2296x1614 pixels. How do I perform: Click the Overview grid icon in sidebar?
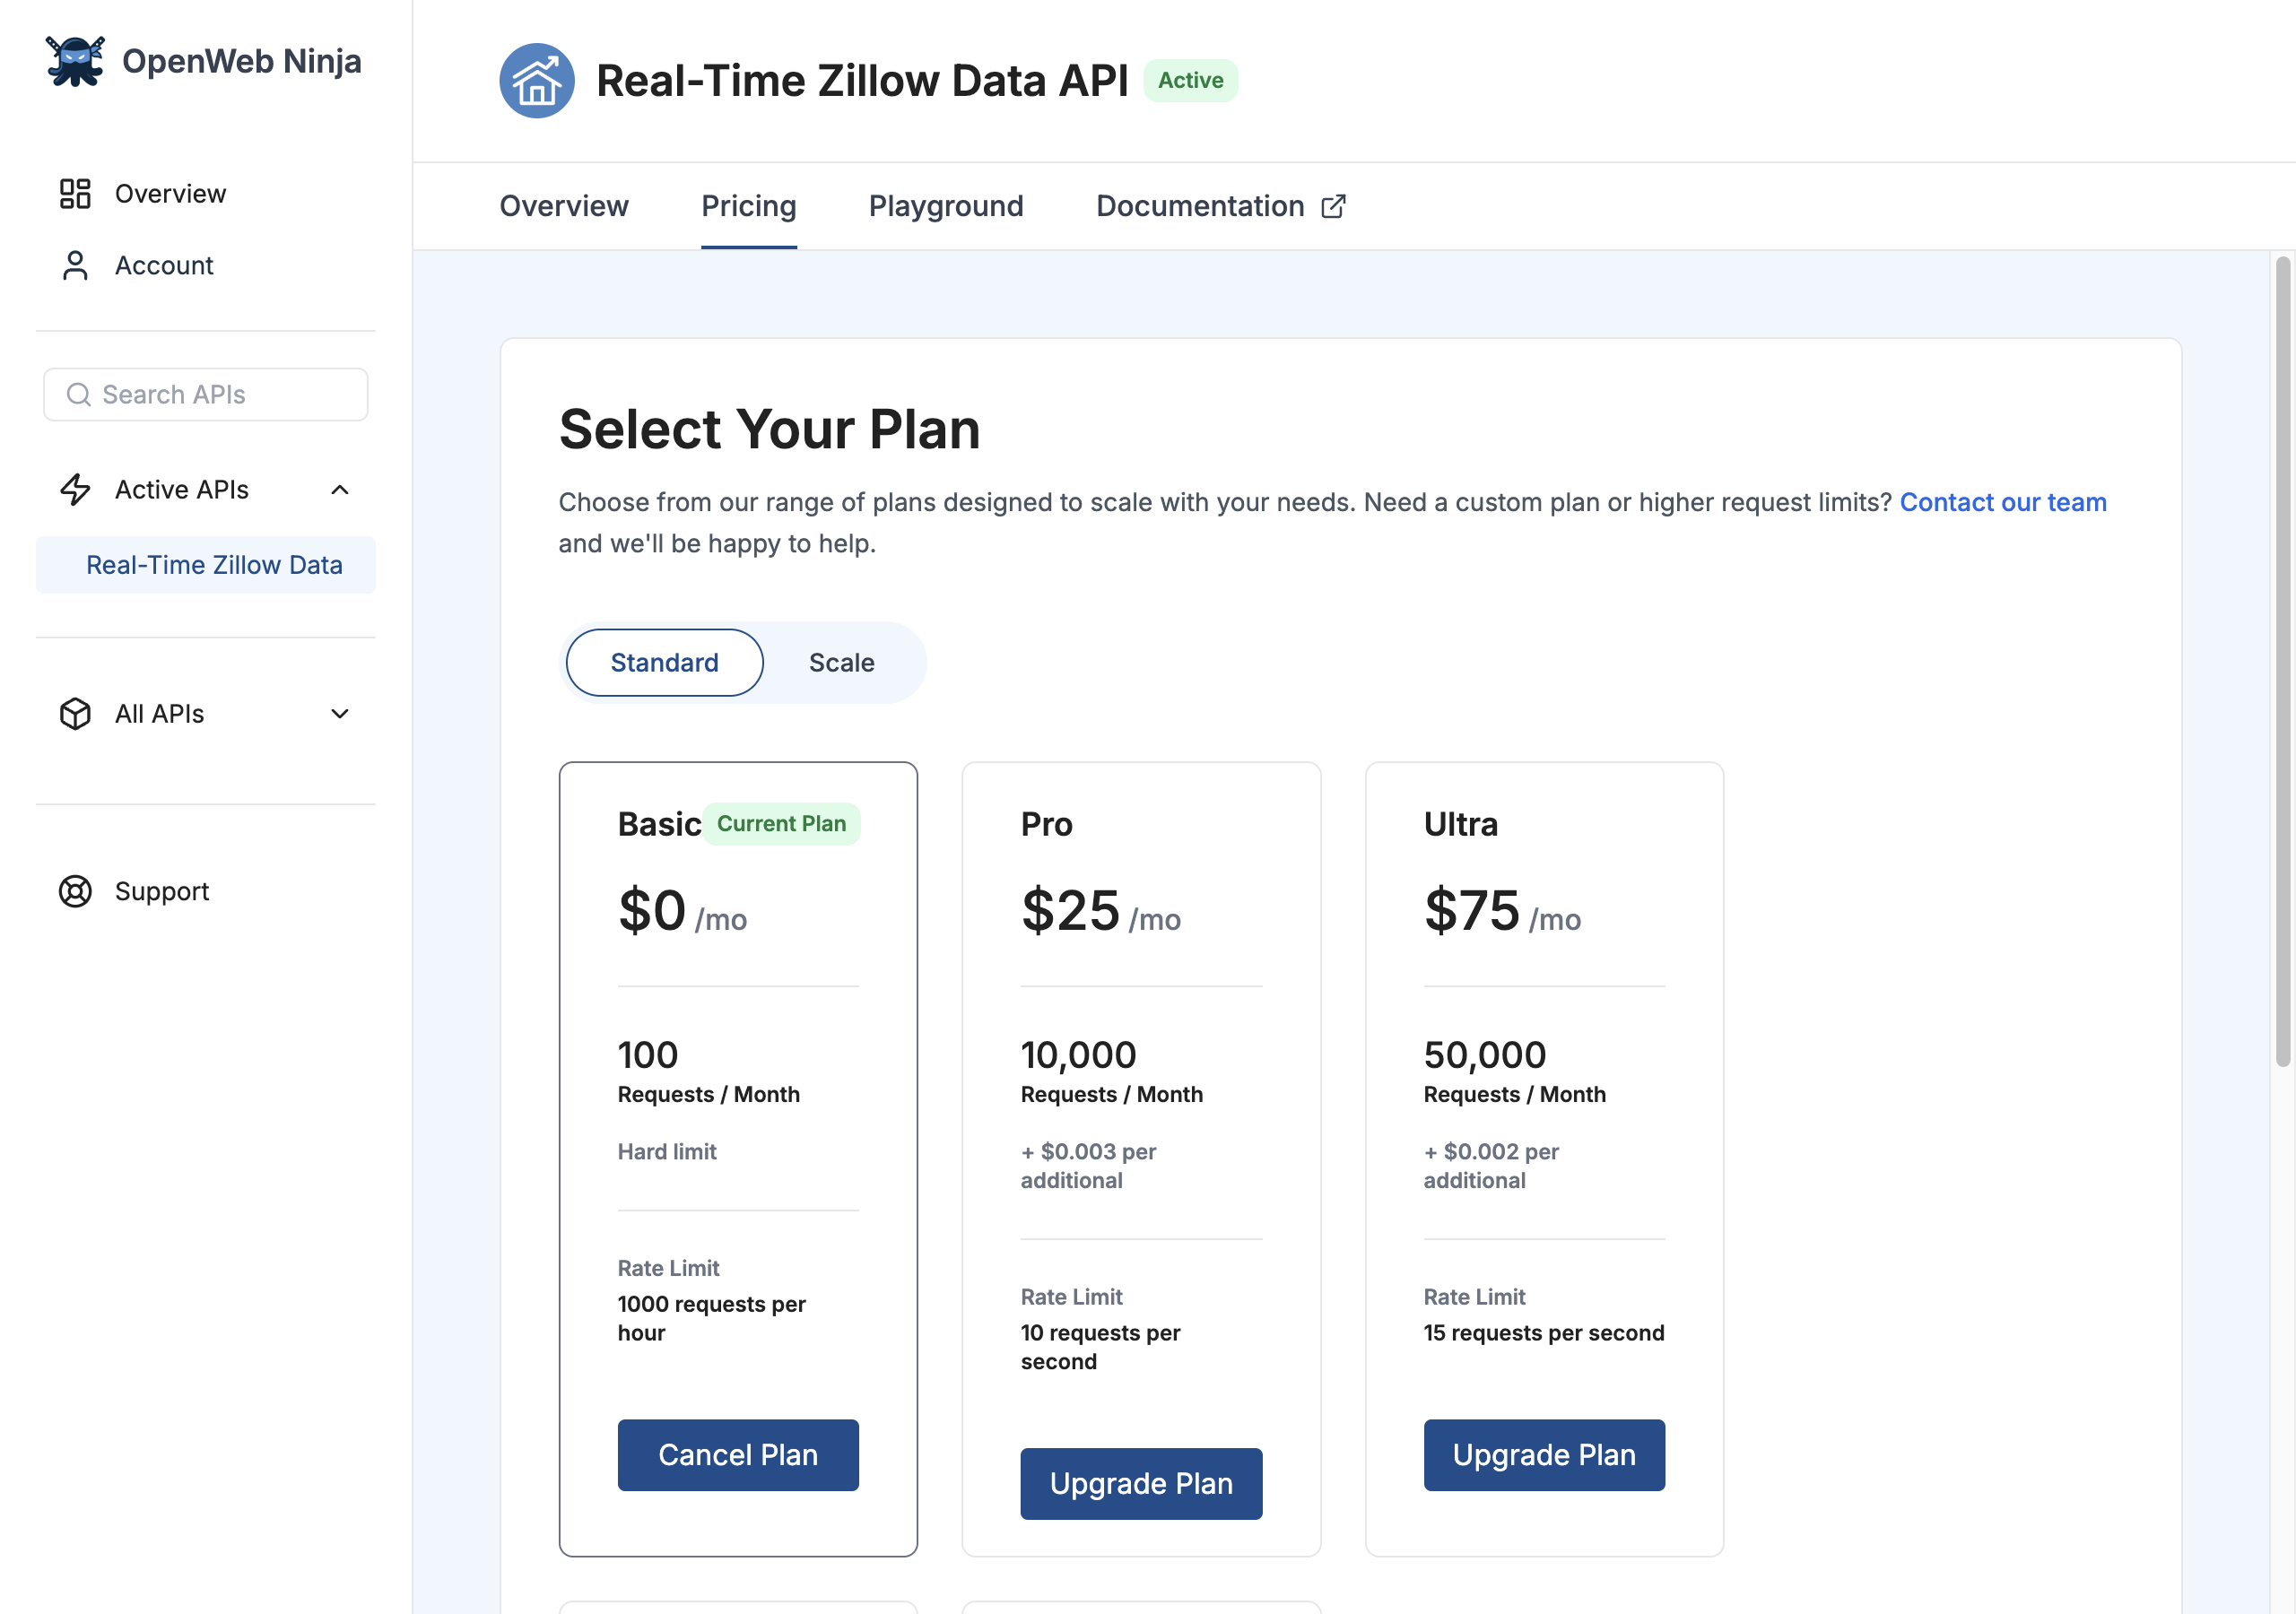tap(75, 193)
